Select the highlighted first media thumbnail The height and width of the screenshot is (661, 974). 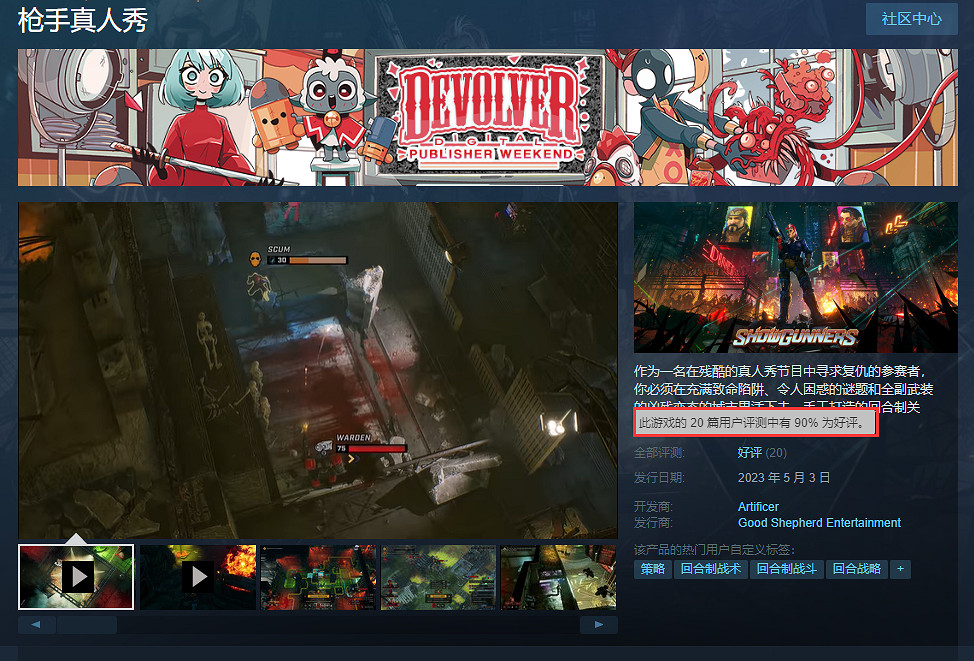coord(75,577)
